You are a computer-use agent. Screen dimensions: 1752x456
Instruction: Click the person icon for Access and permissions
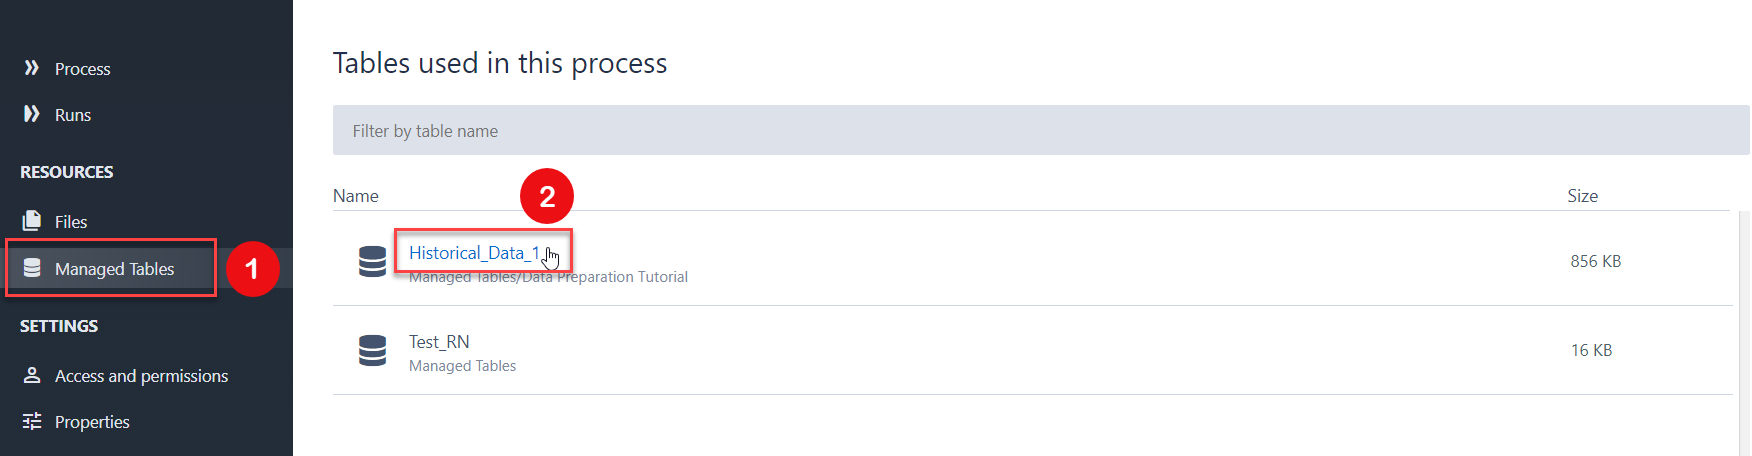click(32, 375)
